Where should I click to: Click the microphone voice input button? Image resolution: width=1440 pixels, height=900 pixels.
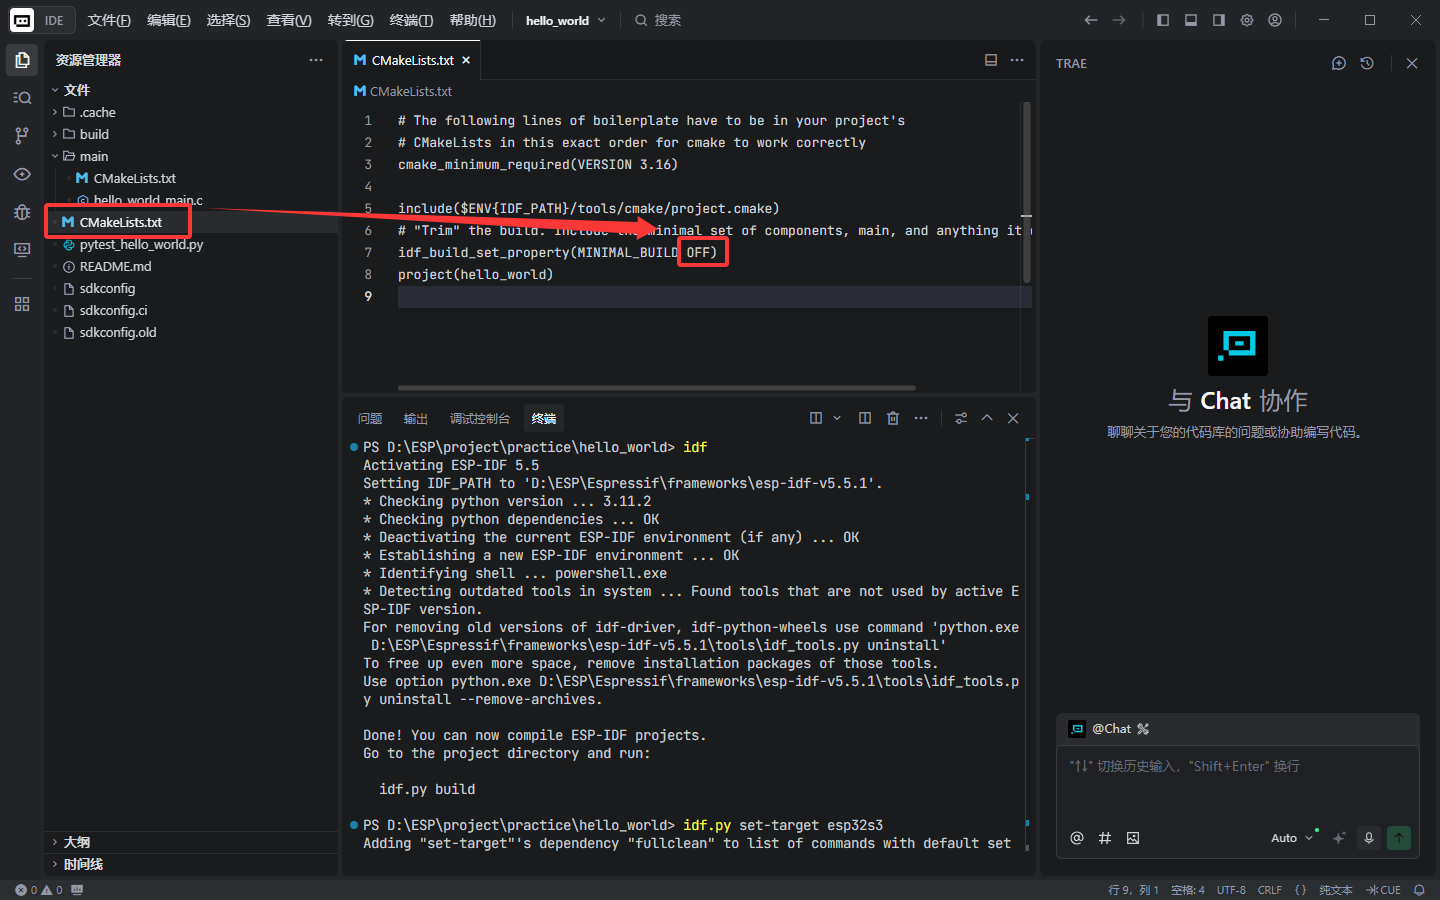[1369, 838]
